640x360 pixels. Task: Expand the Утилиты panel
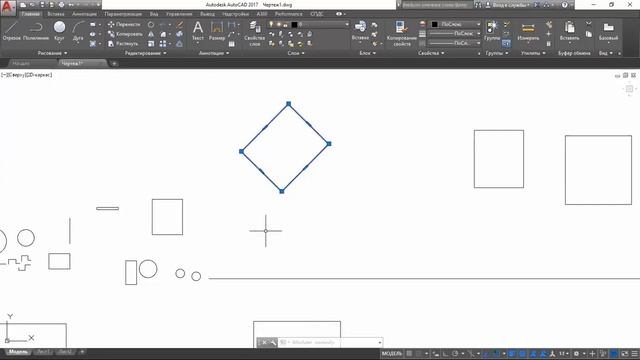click(x=533, y=53)
